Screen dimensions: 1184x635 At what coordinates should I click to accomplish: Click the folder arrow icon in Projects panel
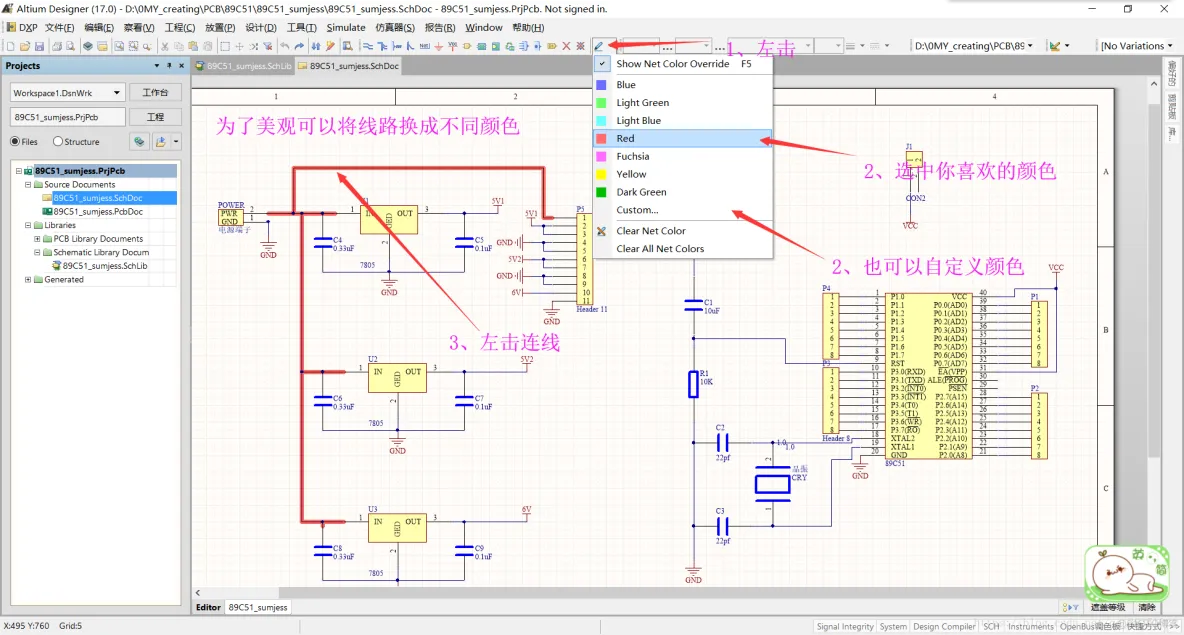tap(160, 141)
